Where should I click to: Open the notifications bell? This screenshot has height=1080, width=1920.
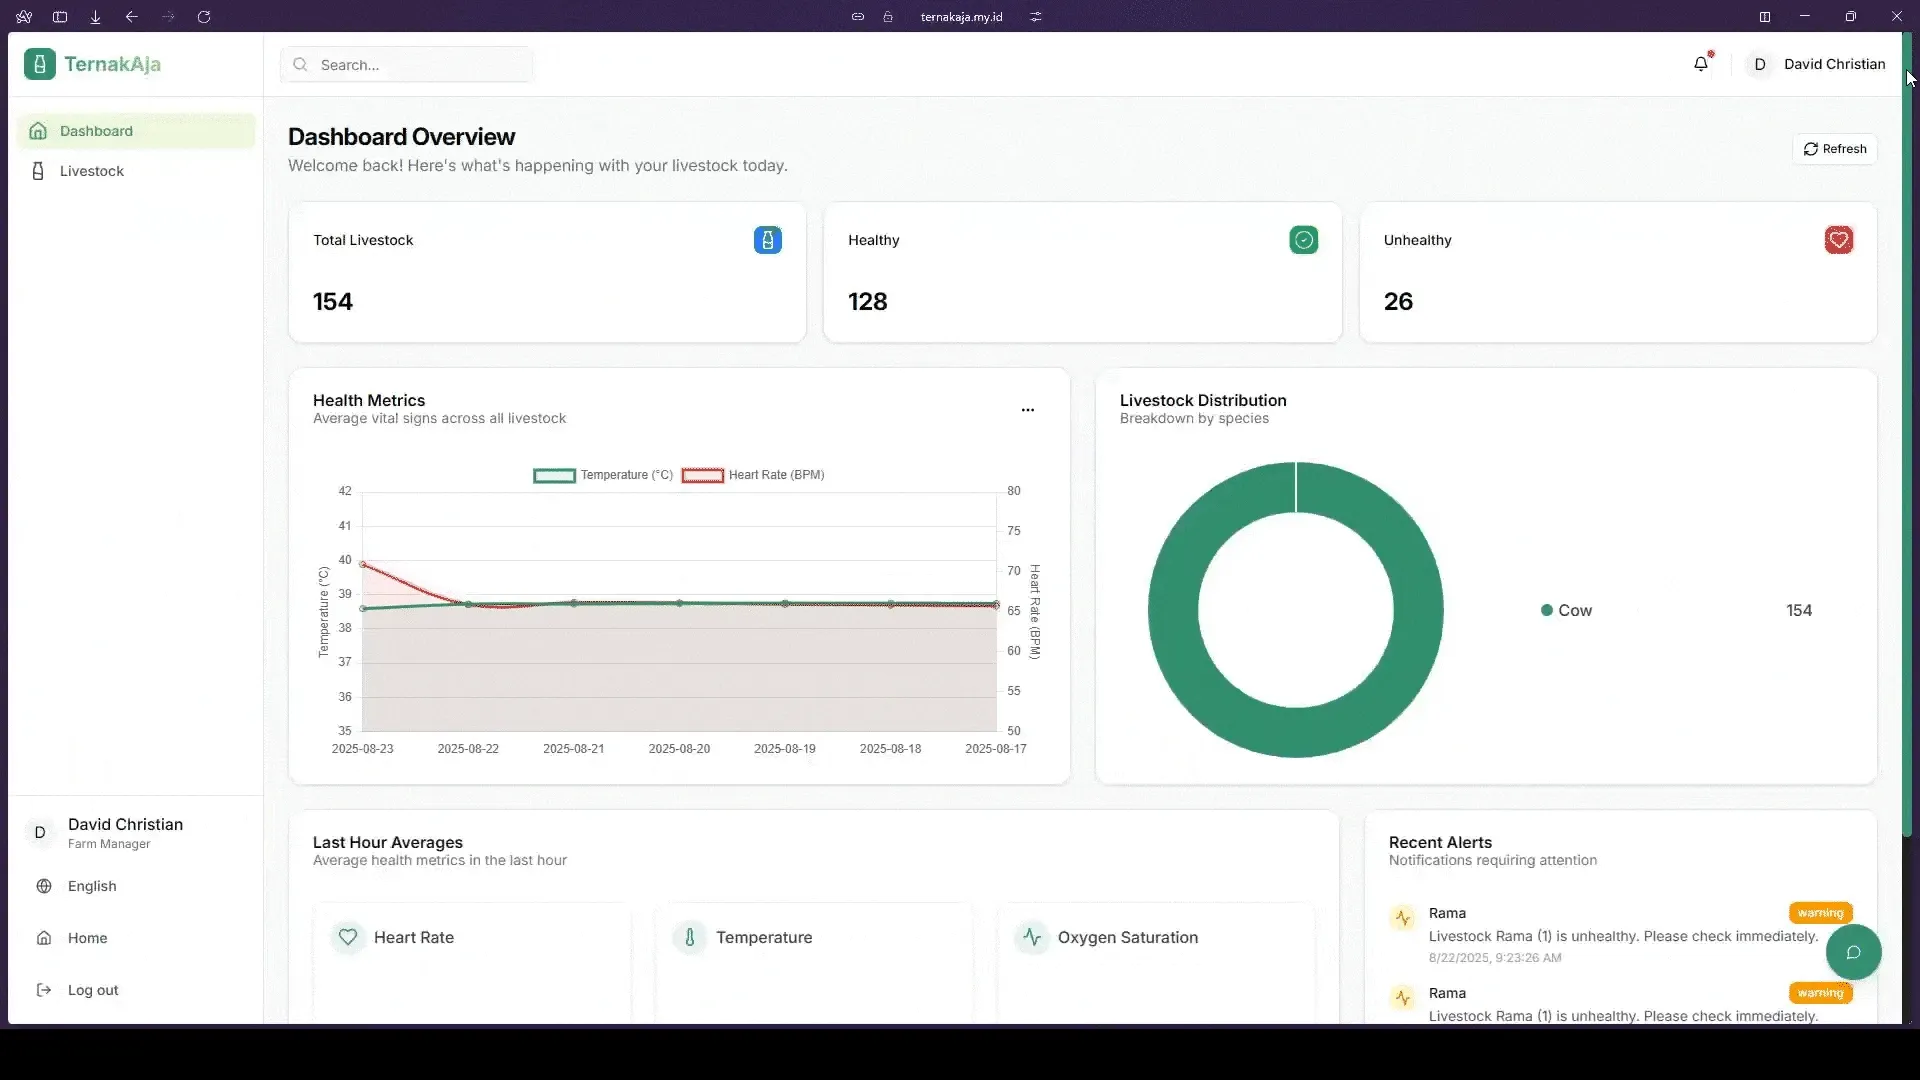click(x=1702, y=63)
